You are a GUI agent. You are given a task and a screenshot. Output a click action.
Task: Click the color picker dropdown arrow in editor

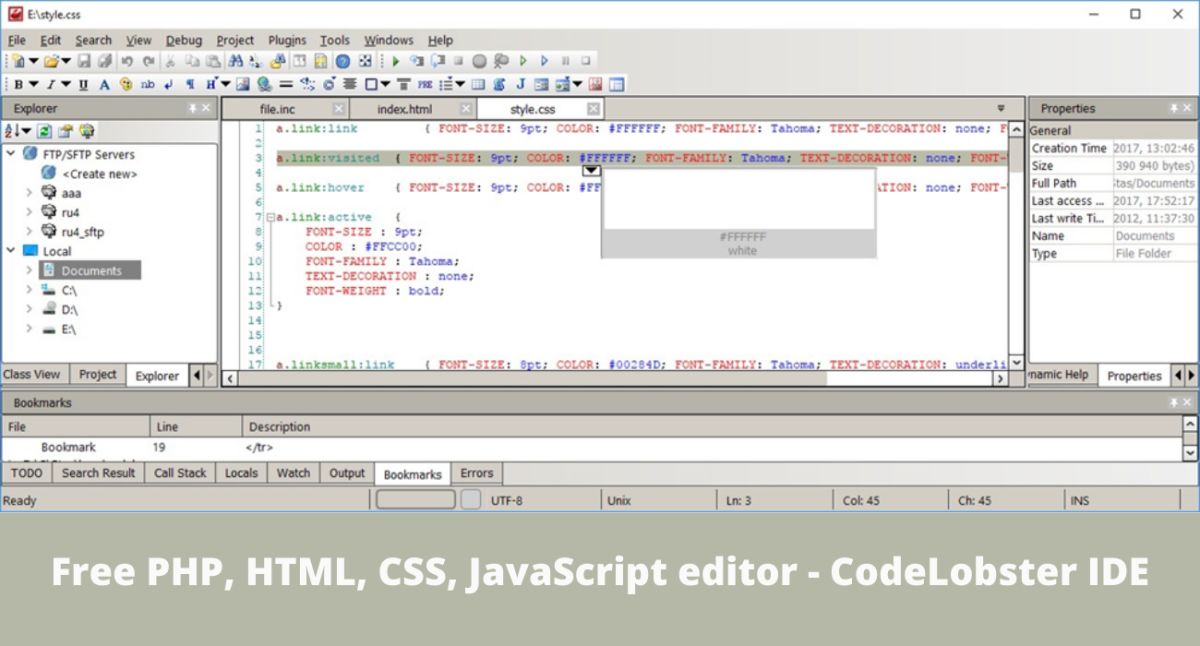coord(591,171)
